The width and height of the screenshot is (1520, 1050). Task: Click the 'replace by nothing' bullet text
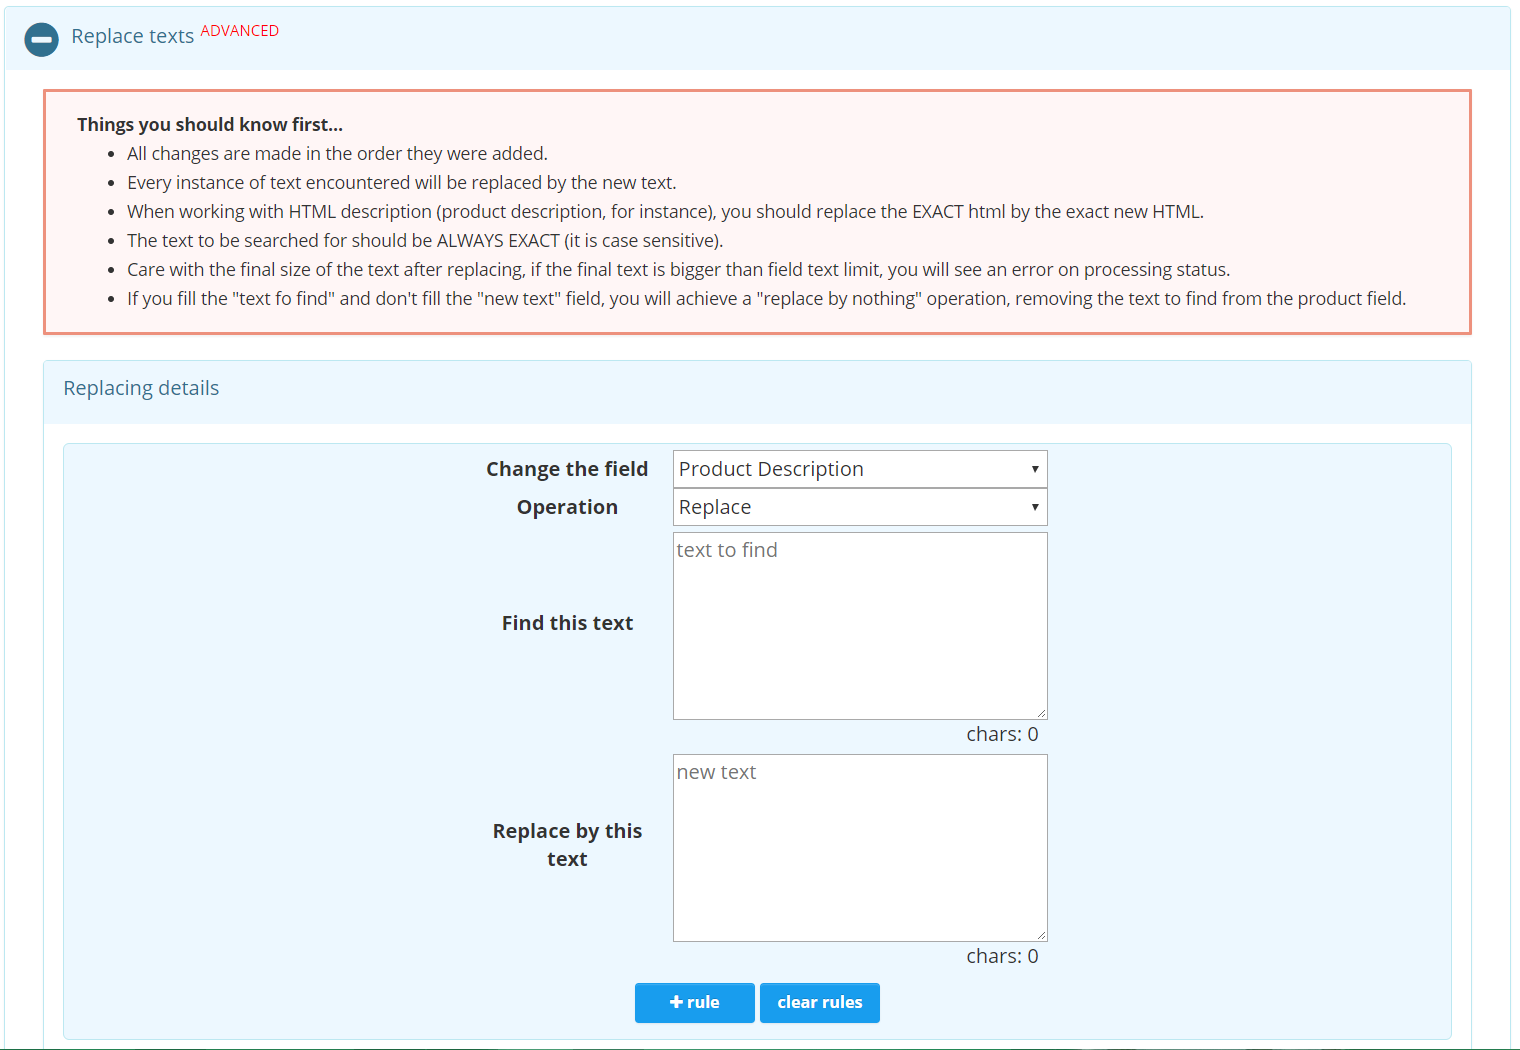point(766,299)
